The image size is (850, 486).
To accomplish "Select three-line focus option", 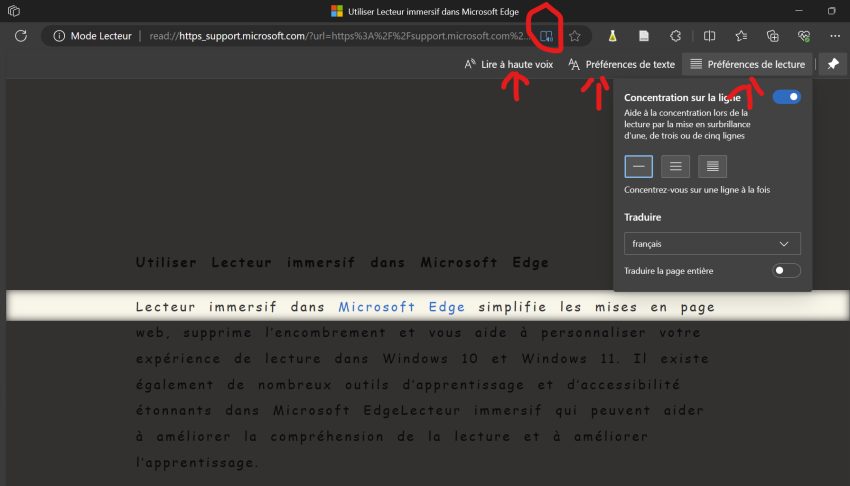I will tap(676, 167).
